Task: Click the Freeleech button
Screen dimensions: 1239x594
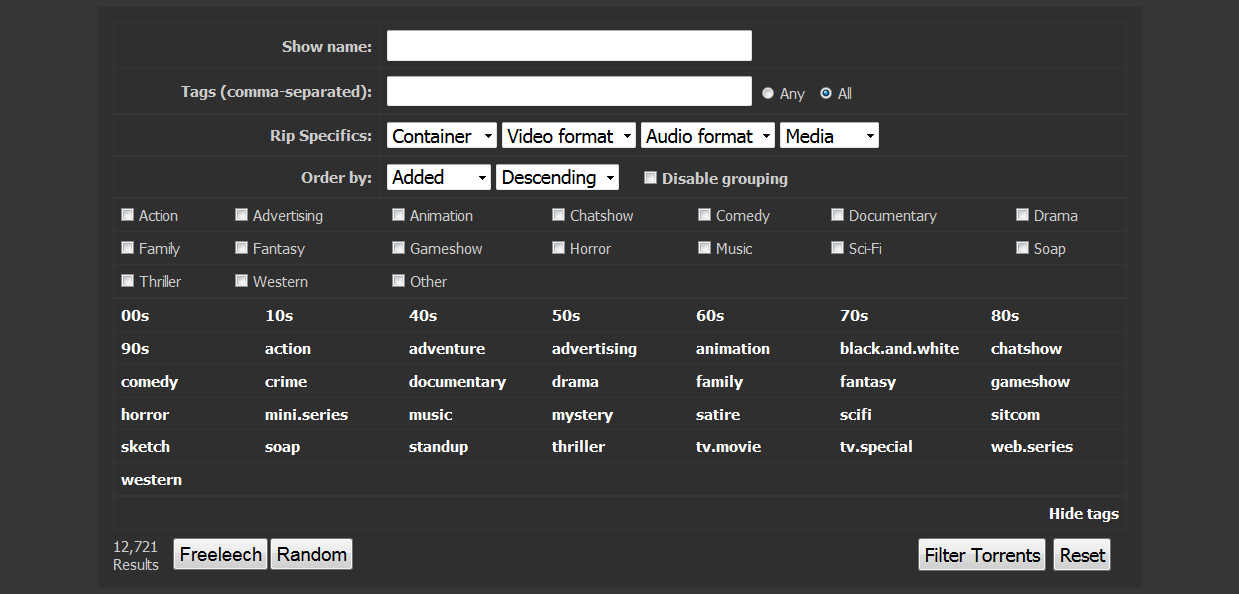Action: [x=220, y=554]
